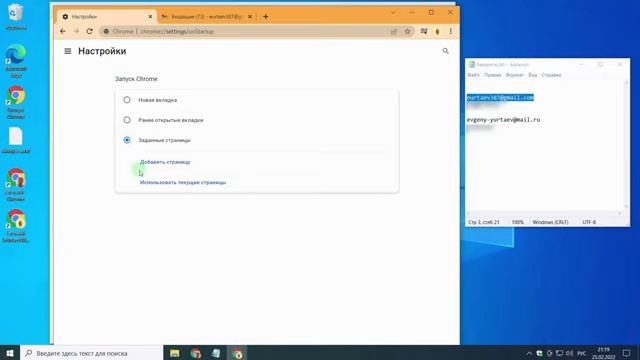Image resolution: width=640 pixels, height=360 pixels.
Task: Close the Gmail inbox tab
Action: pyautogui.click(x=250, y=17)
